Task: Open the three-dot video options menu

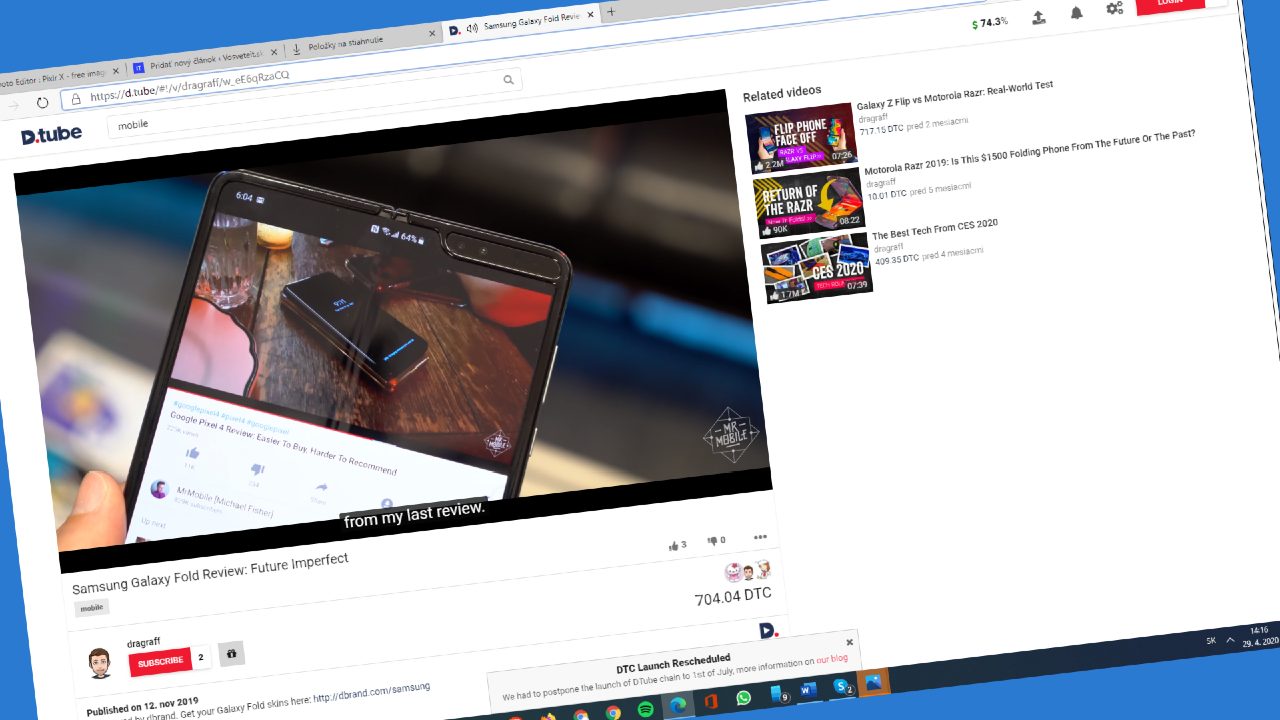Action: point(760,537)
